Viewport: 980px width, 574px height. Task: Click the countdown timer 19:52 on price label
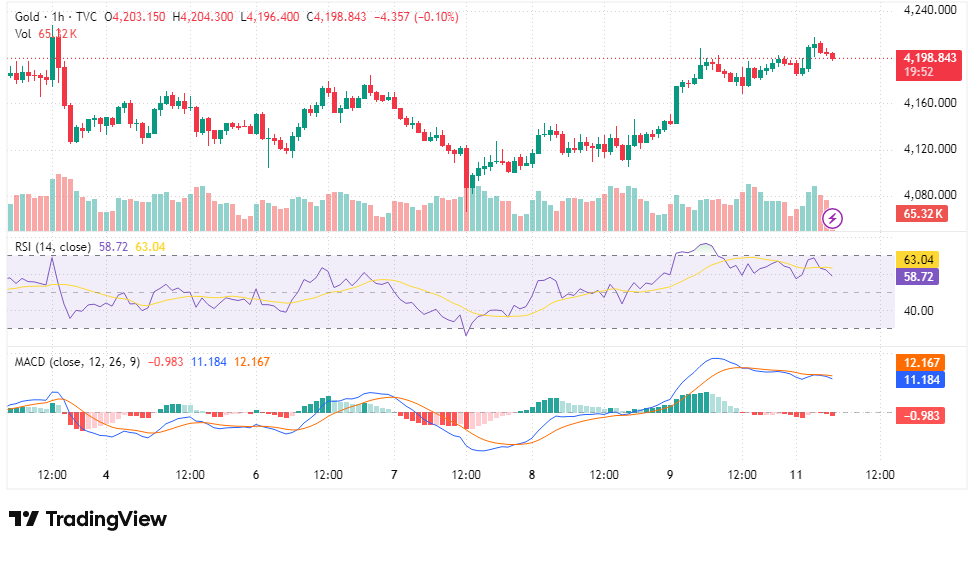point(919,72)
